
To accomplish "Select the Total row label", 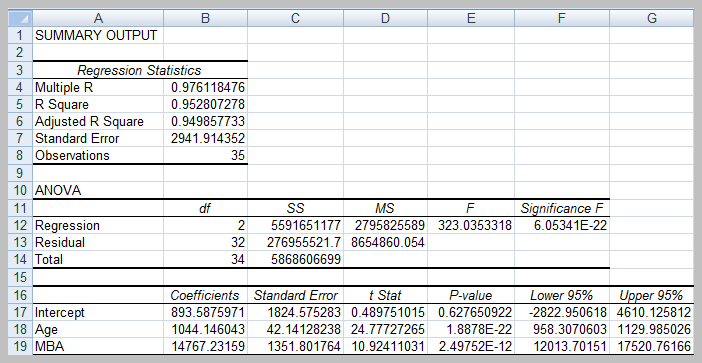I will pos(98,259).
